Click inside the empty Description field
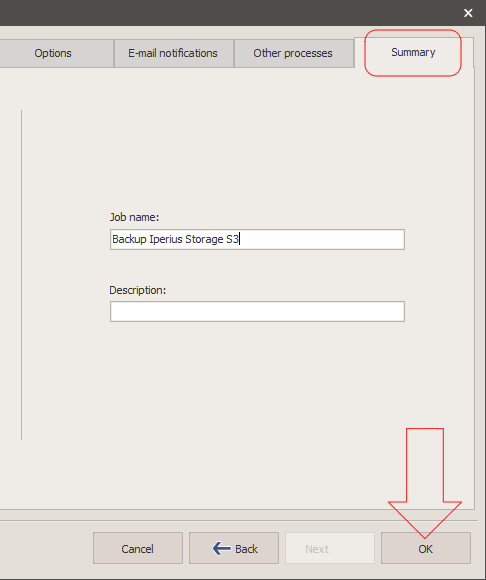 pos(257,311)
